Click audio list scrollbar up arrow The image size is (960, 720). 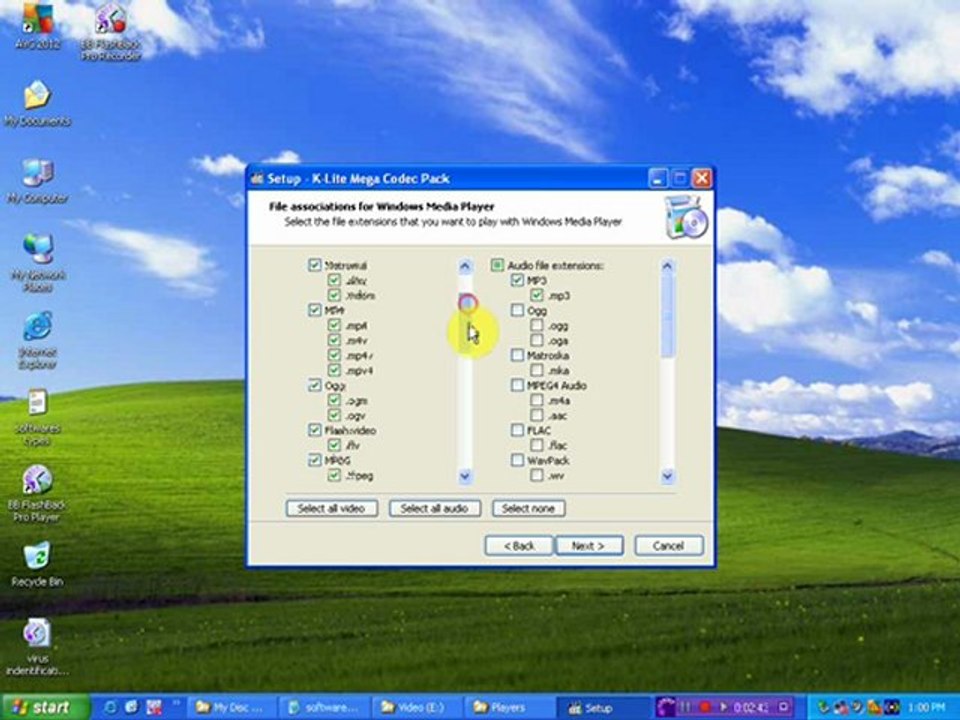(x=667, y=266)
